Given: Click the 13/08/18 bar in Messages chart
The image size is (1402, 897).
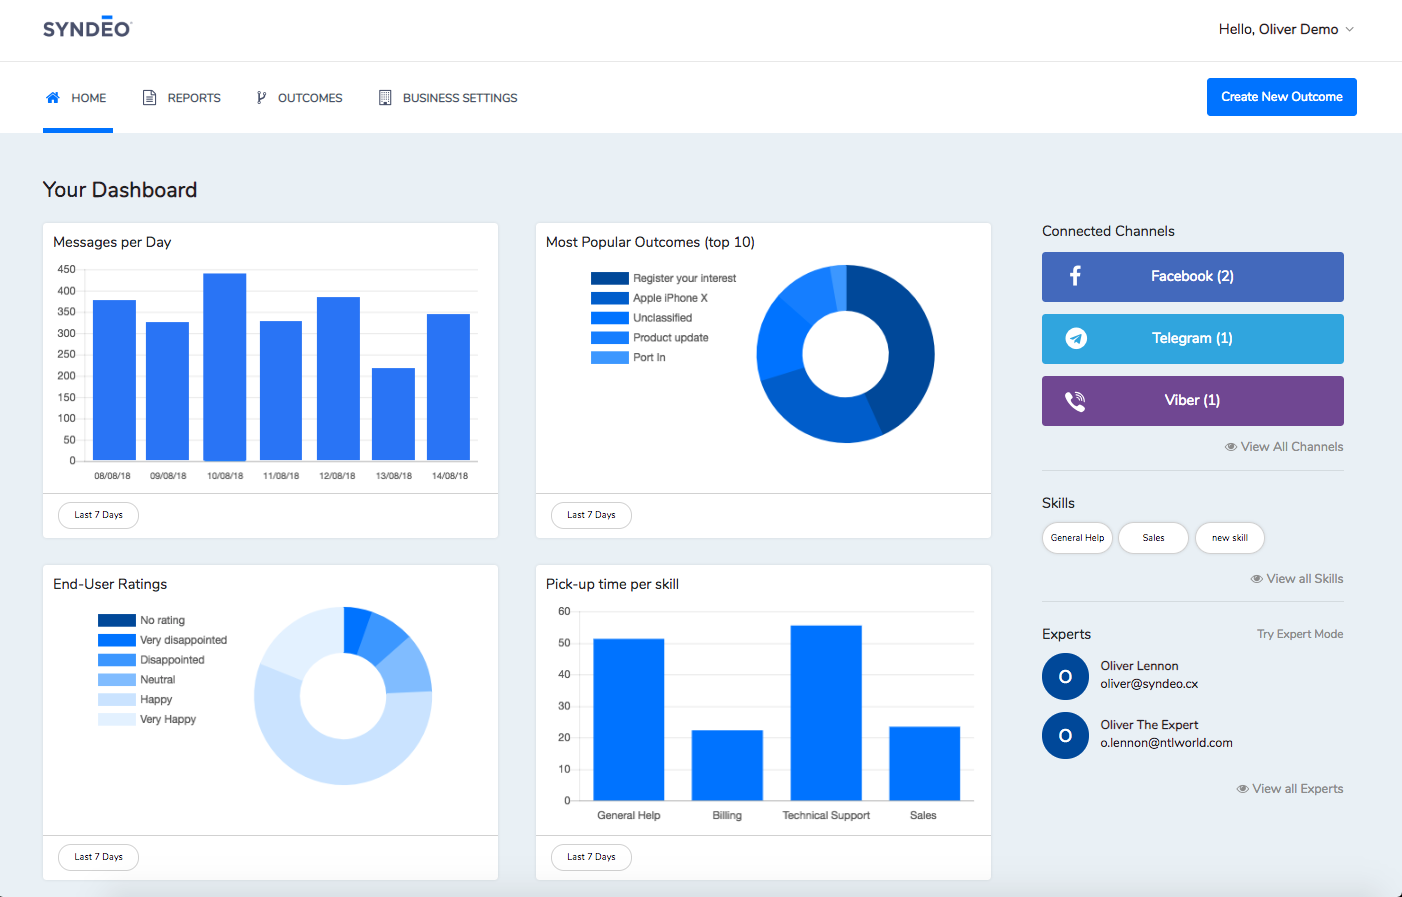Looking at the screenshot, I should (393, 414).
